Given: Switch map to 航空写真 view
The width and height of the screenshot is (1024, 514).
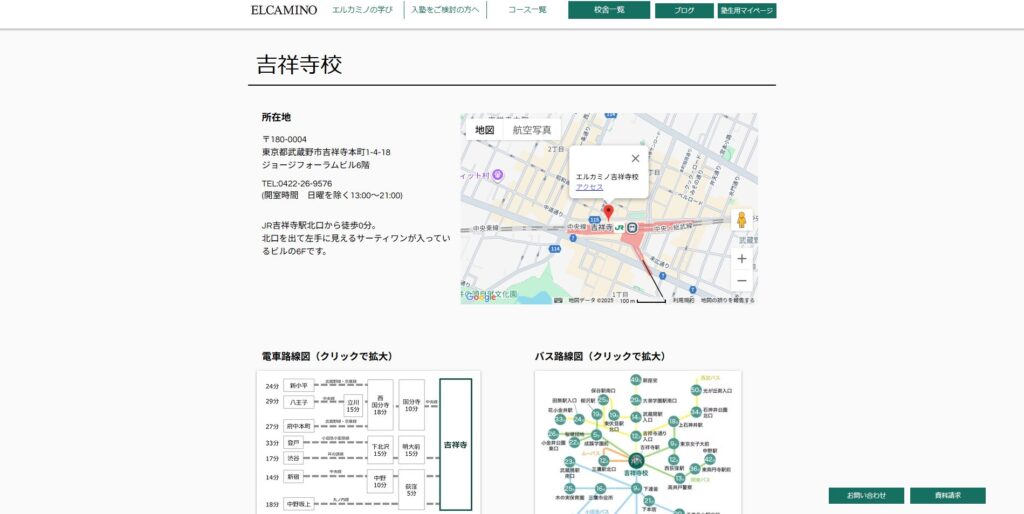Looking at the screenshot, I should click(532, 129).
